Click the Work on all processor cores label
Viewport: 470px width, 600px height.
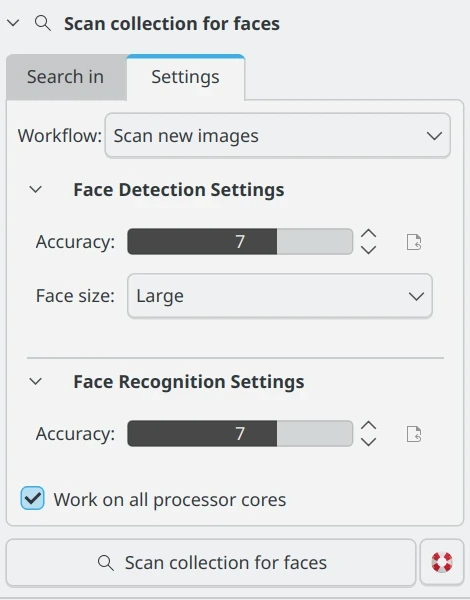170,499
